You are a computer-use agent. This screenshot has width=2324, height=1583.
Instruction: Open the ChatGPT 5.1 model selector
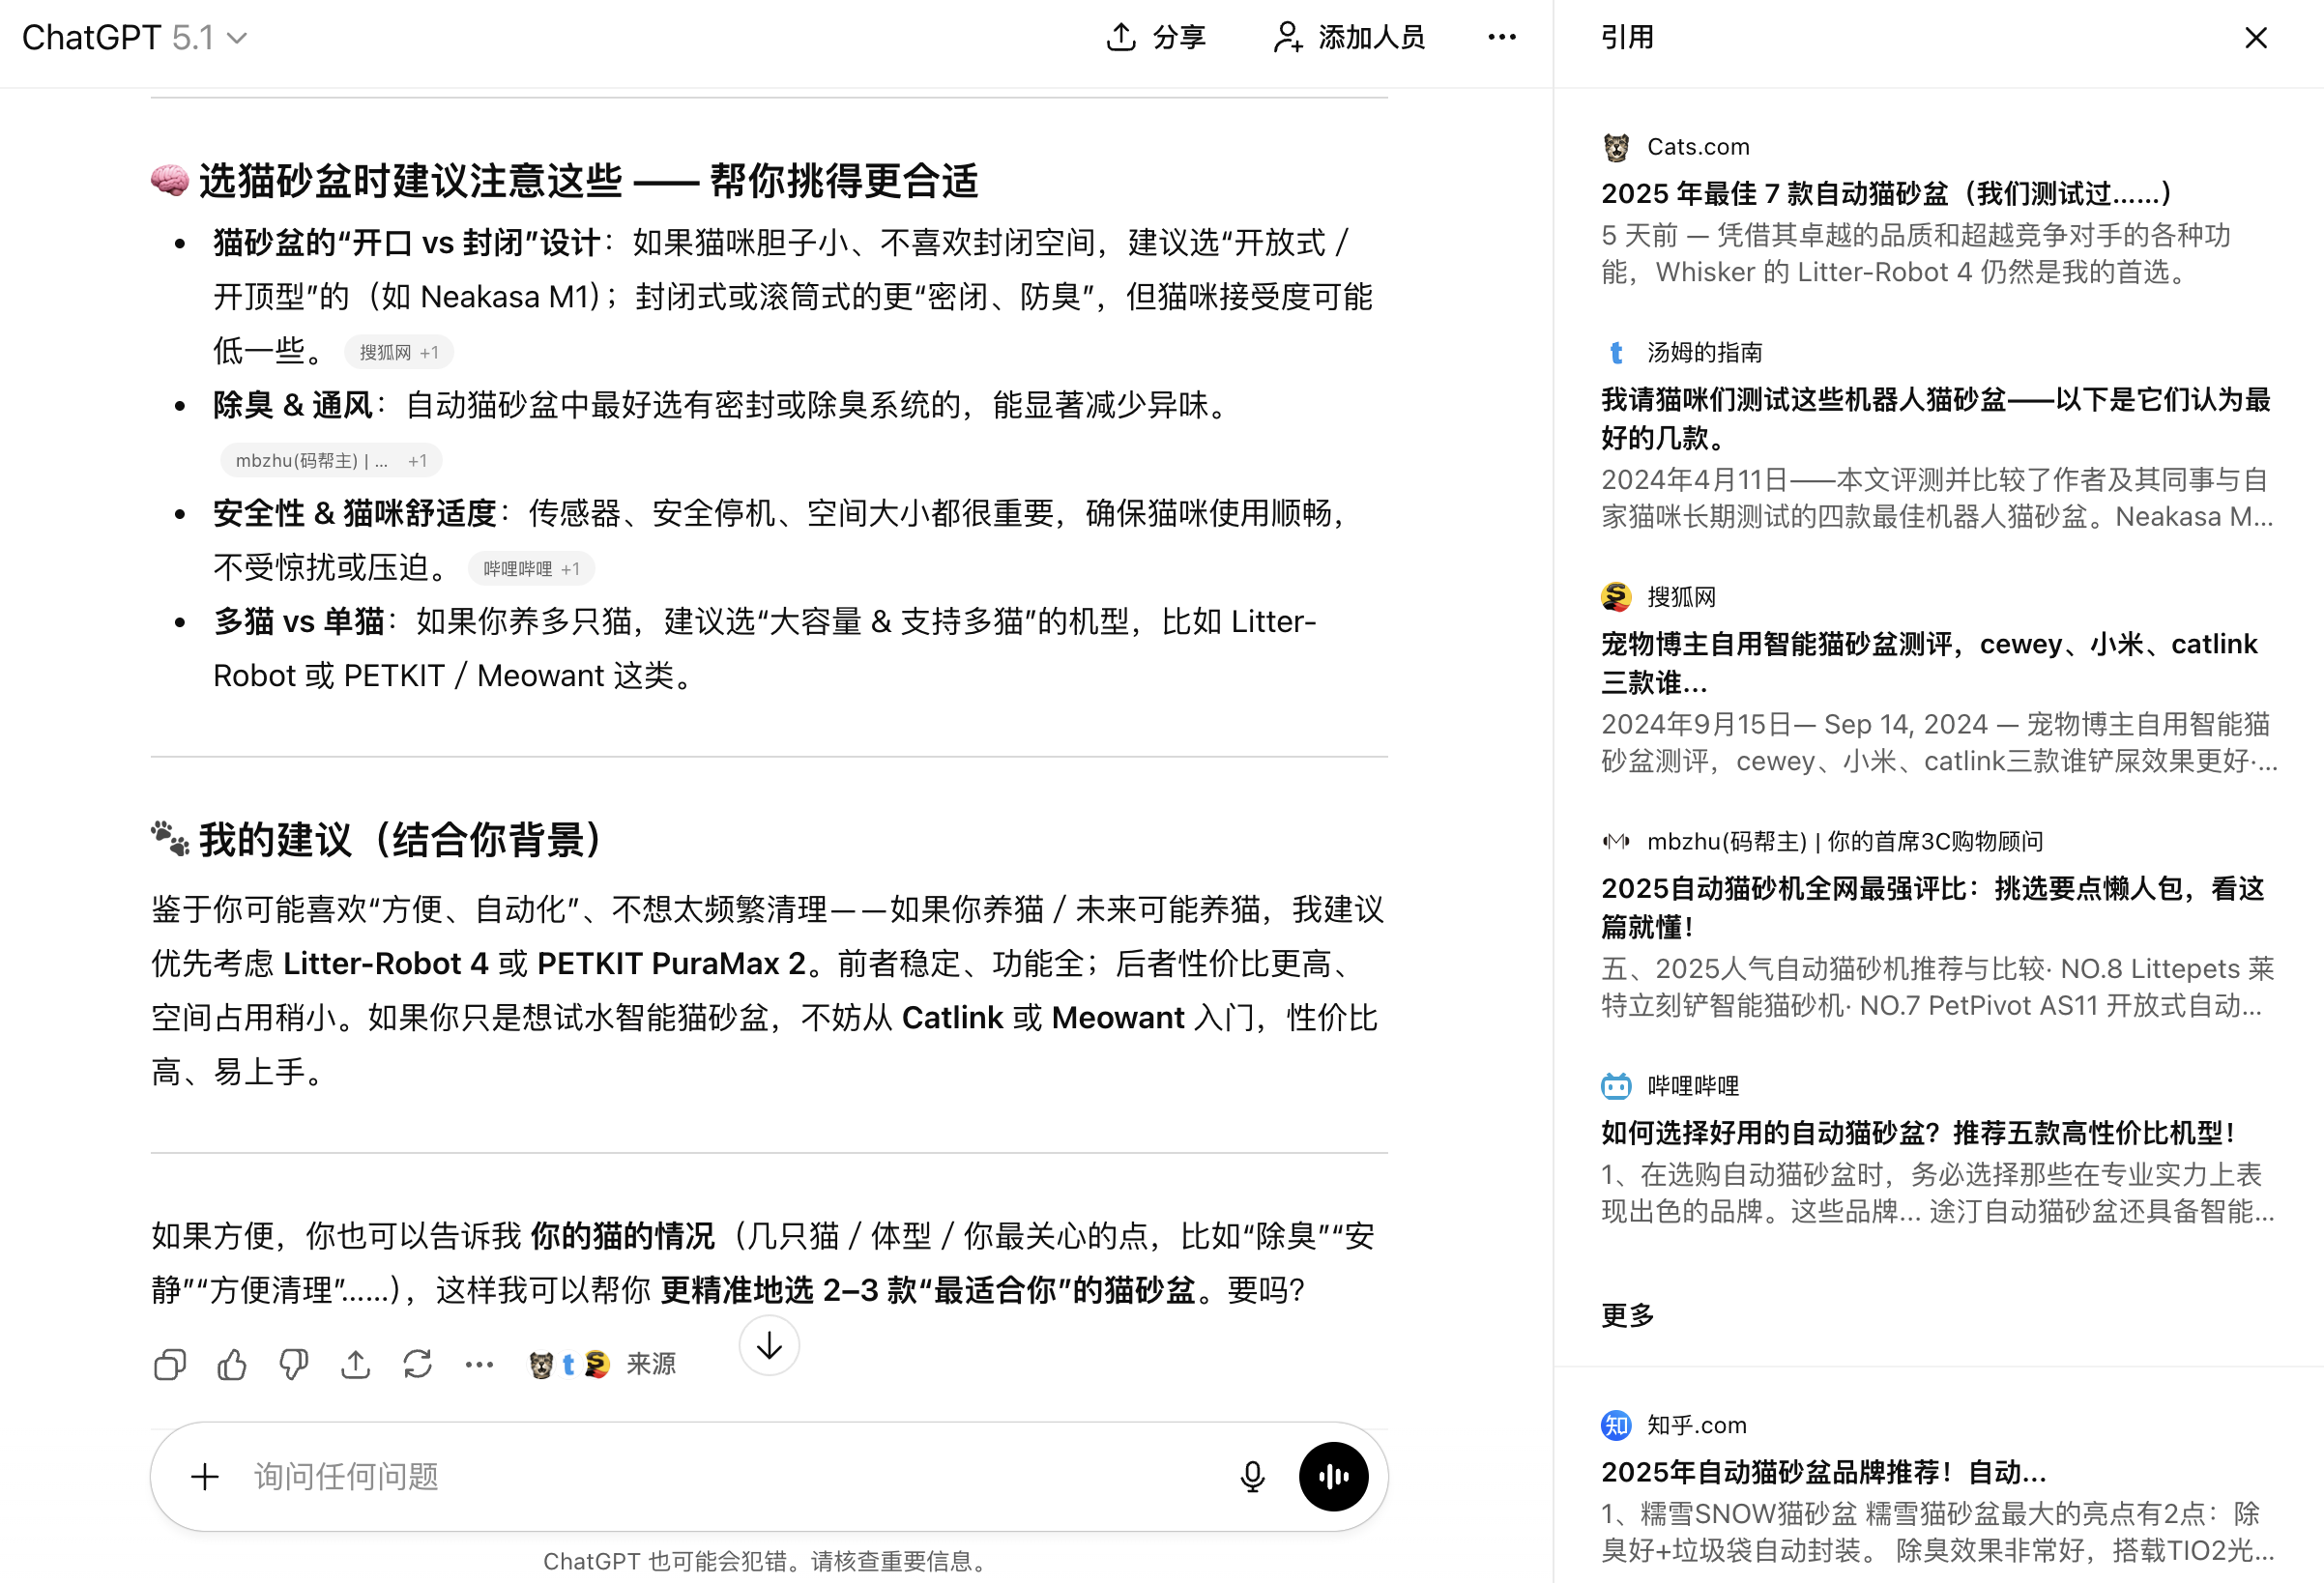pyautogui.click(x=136, y=37)
